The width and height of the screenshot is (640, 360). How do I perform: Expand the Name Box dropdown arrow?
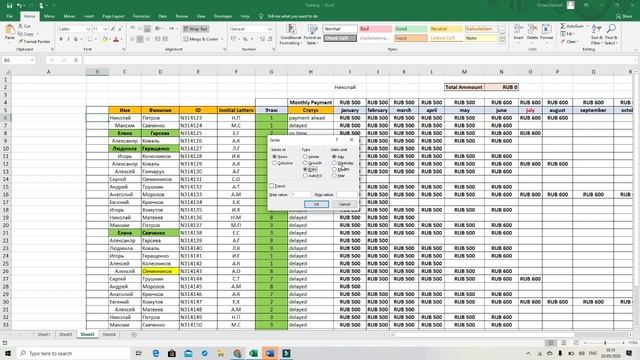tap(32, 60)
